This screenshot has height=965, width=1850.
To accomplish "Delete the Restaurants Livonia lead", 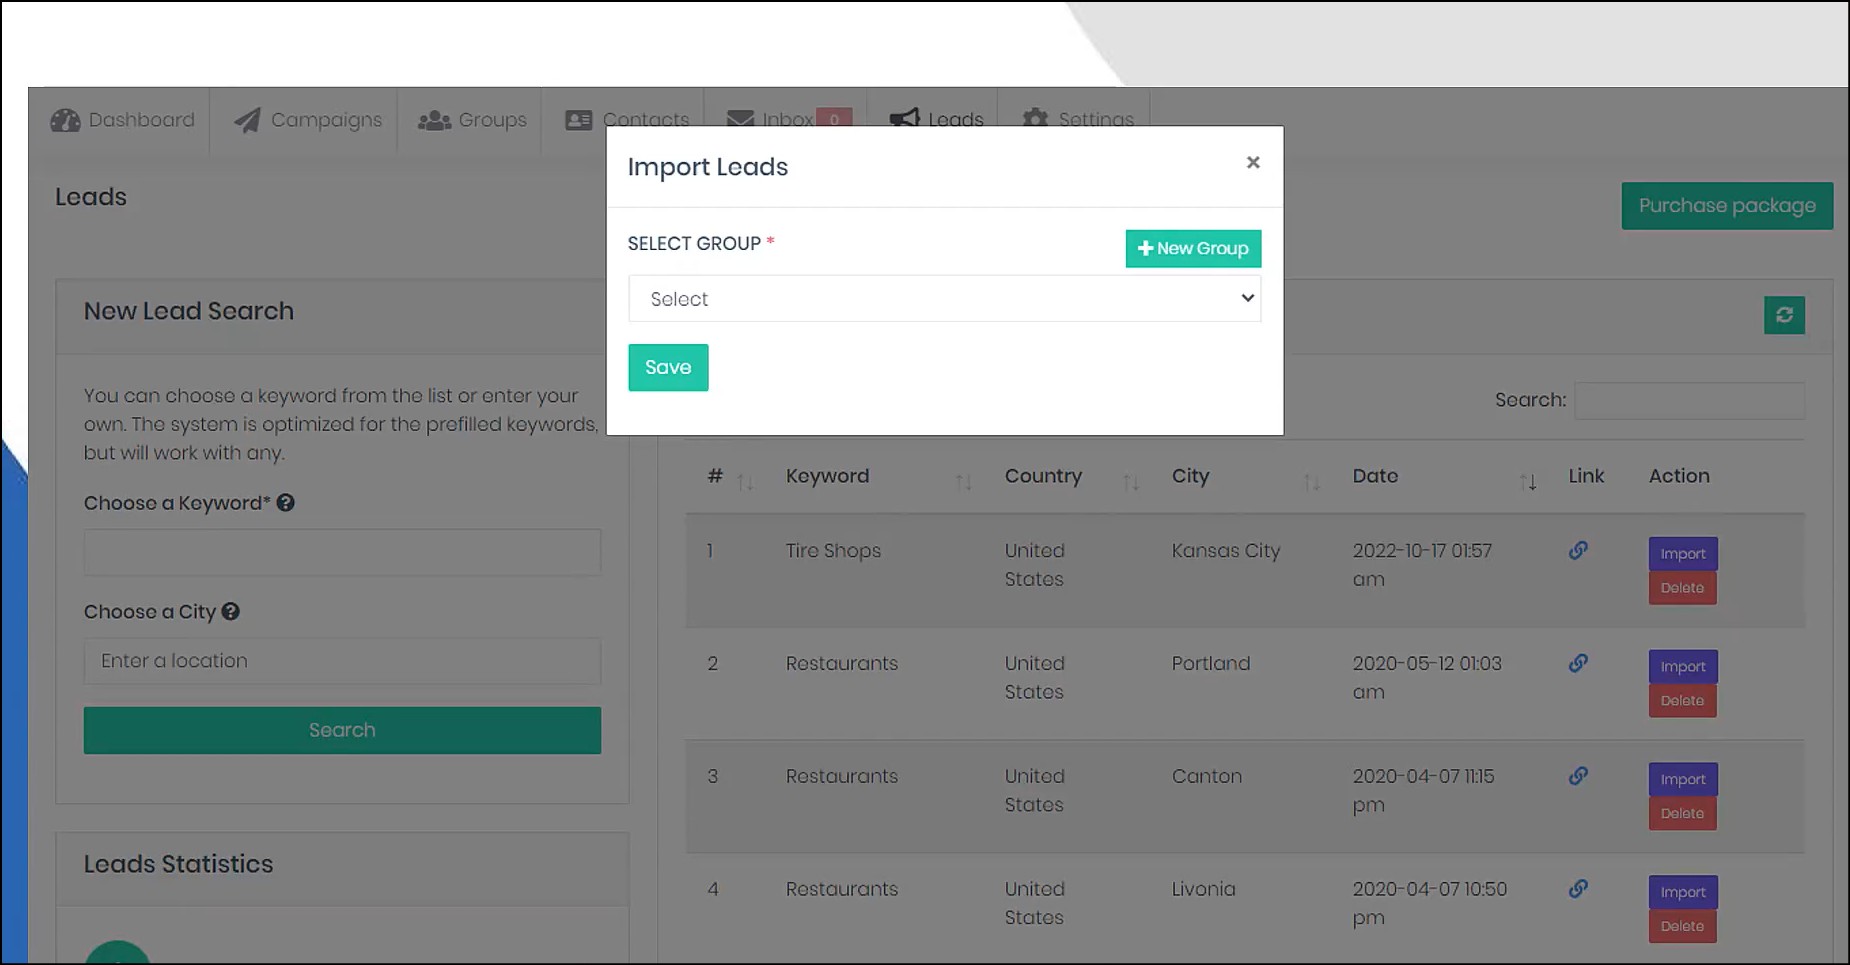I will pos(1683,927).
